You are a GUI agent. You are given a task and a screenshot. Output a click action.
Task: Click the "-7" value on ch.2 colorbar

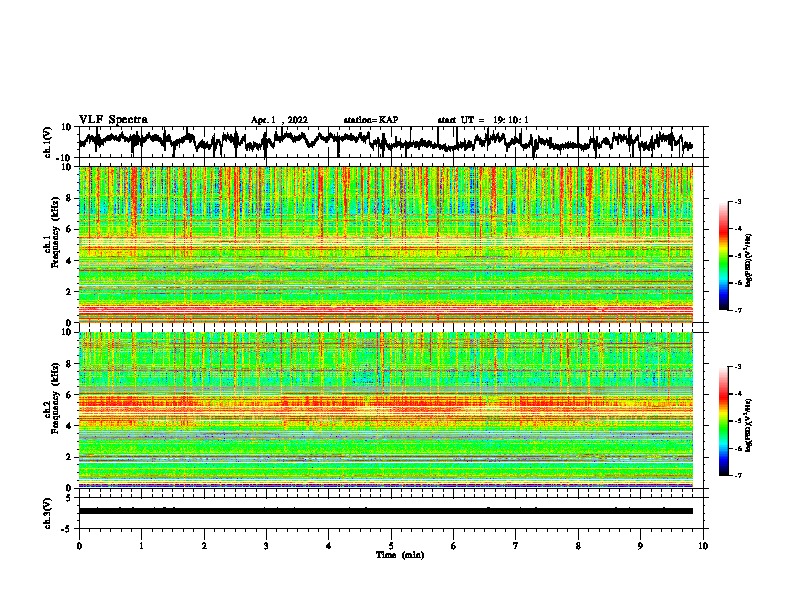pos(737,475)
